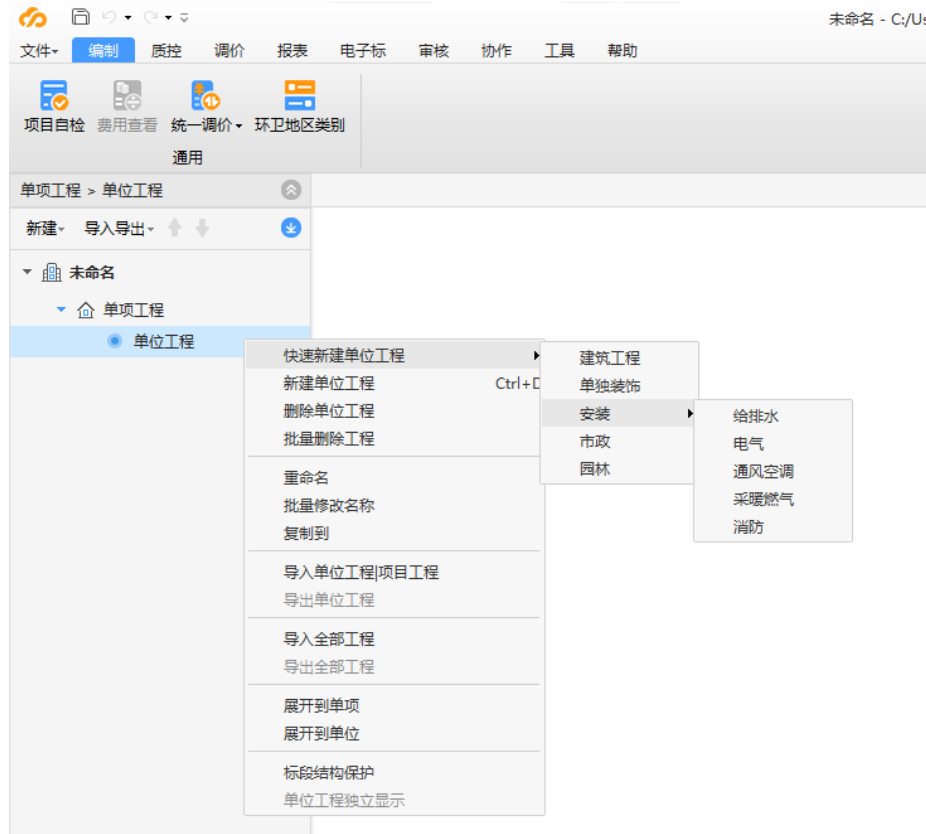Screen dimensions: 926x834
Task: Open 快速新建单位工程 submenu
Action: click(x=393, y=356)
